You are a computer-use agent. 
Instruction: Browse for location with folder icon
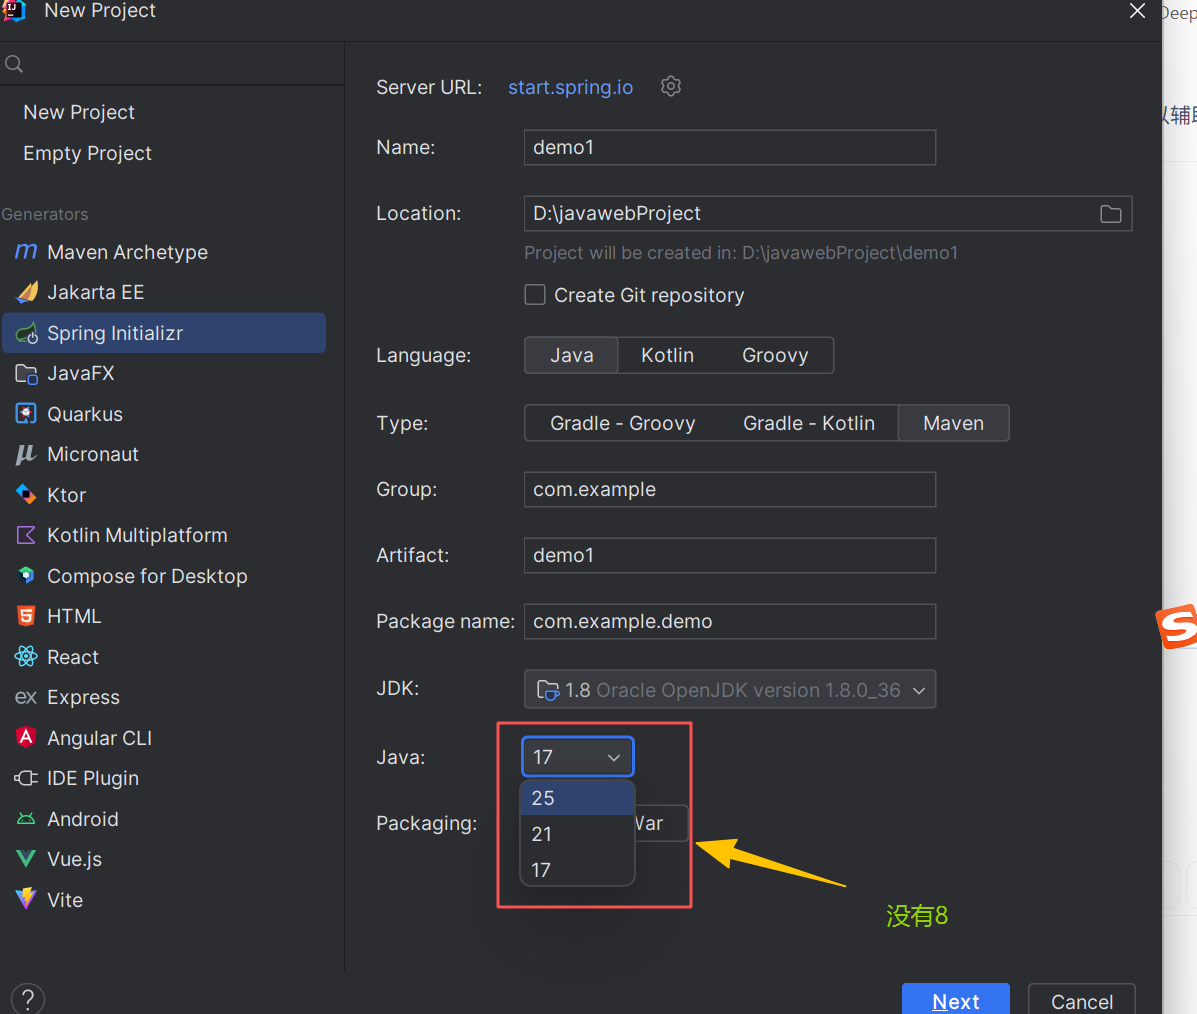point(1111,214)
